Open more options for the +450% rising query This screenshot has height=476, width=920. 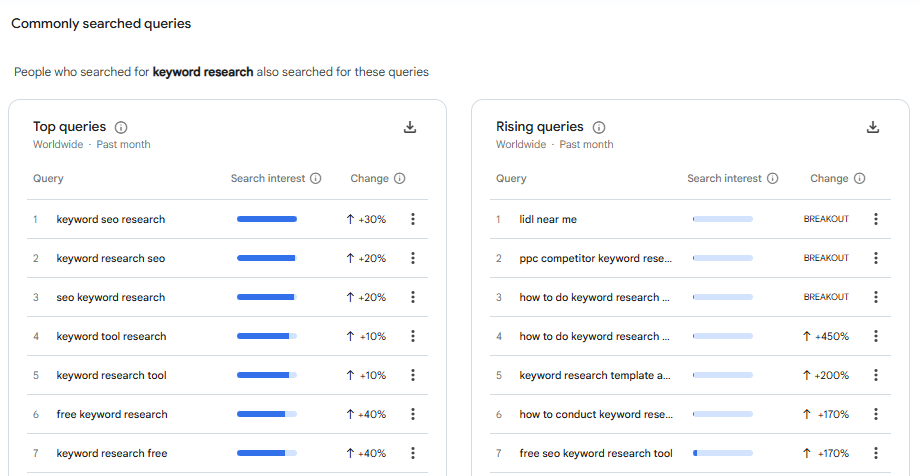coord(876,336)
